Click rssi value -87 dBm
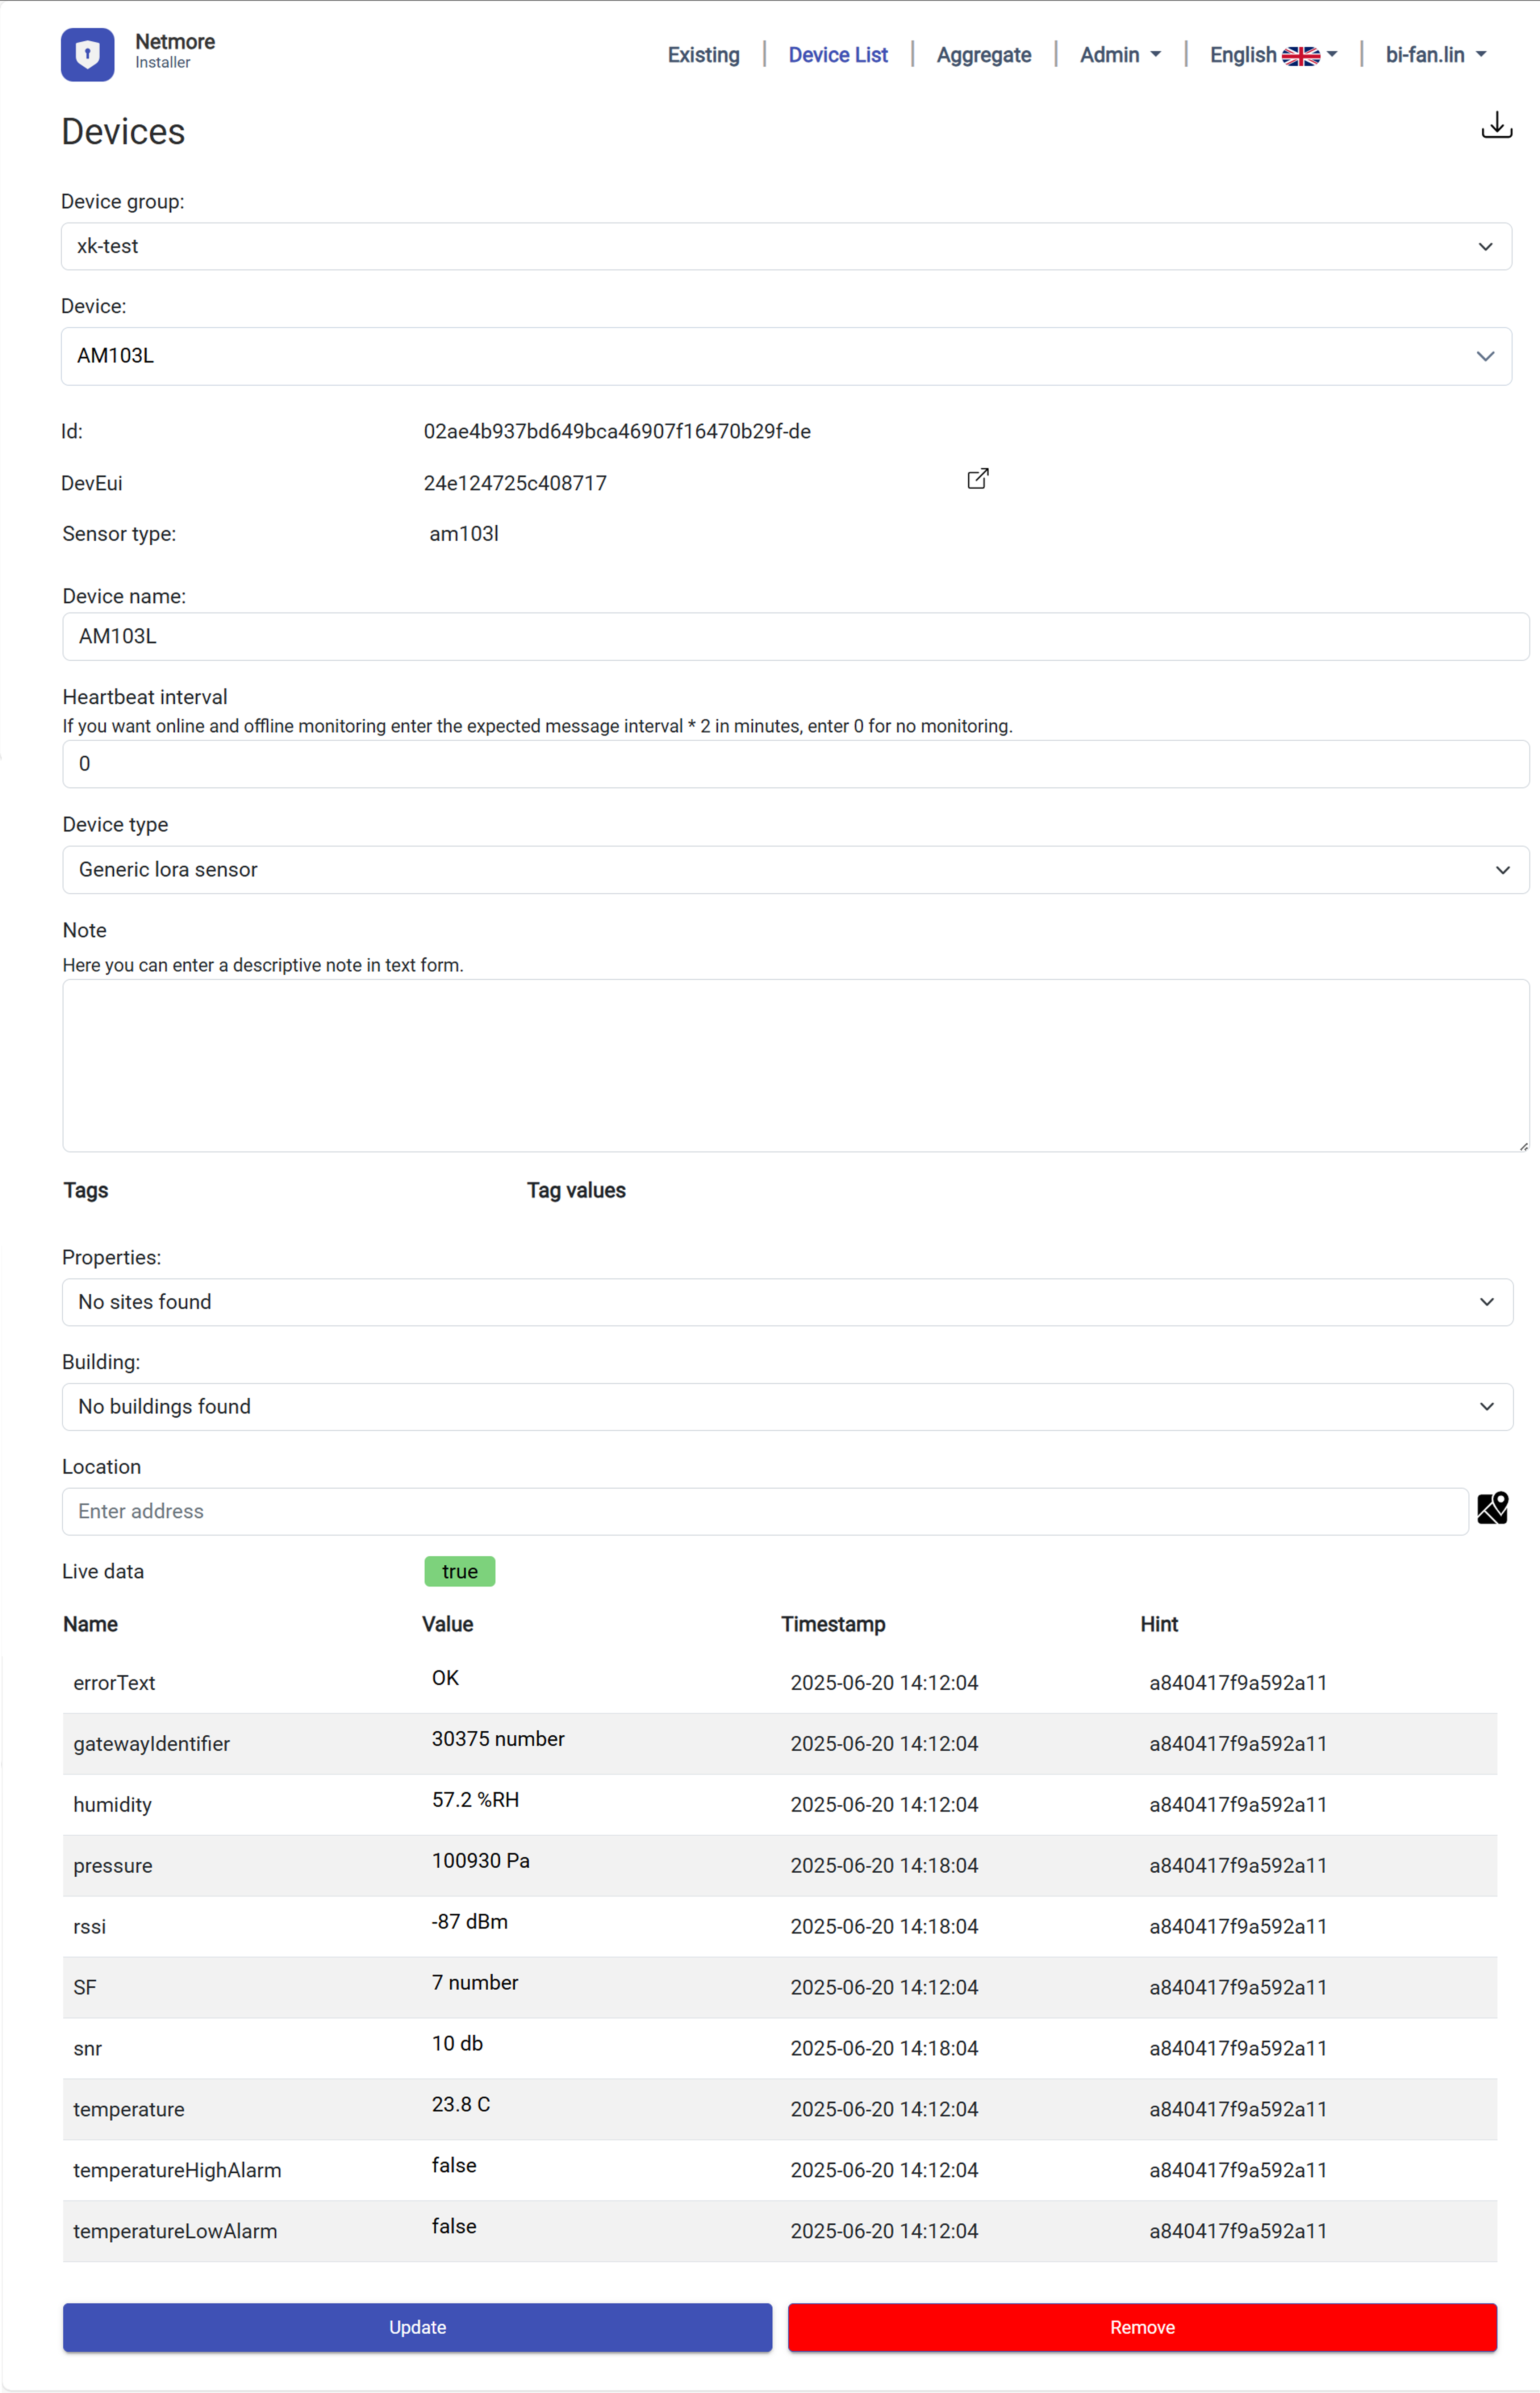 470,1922
